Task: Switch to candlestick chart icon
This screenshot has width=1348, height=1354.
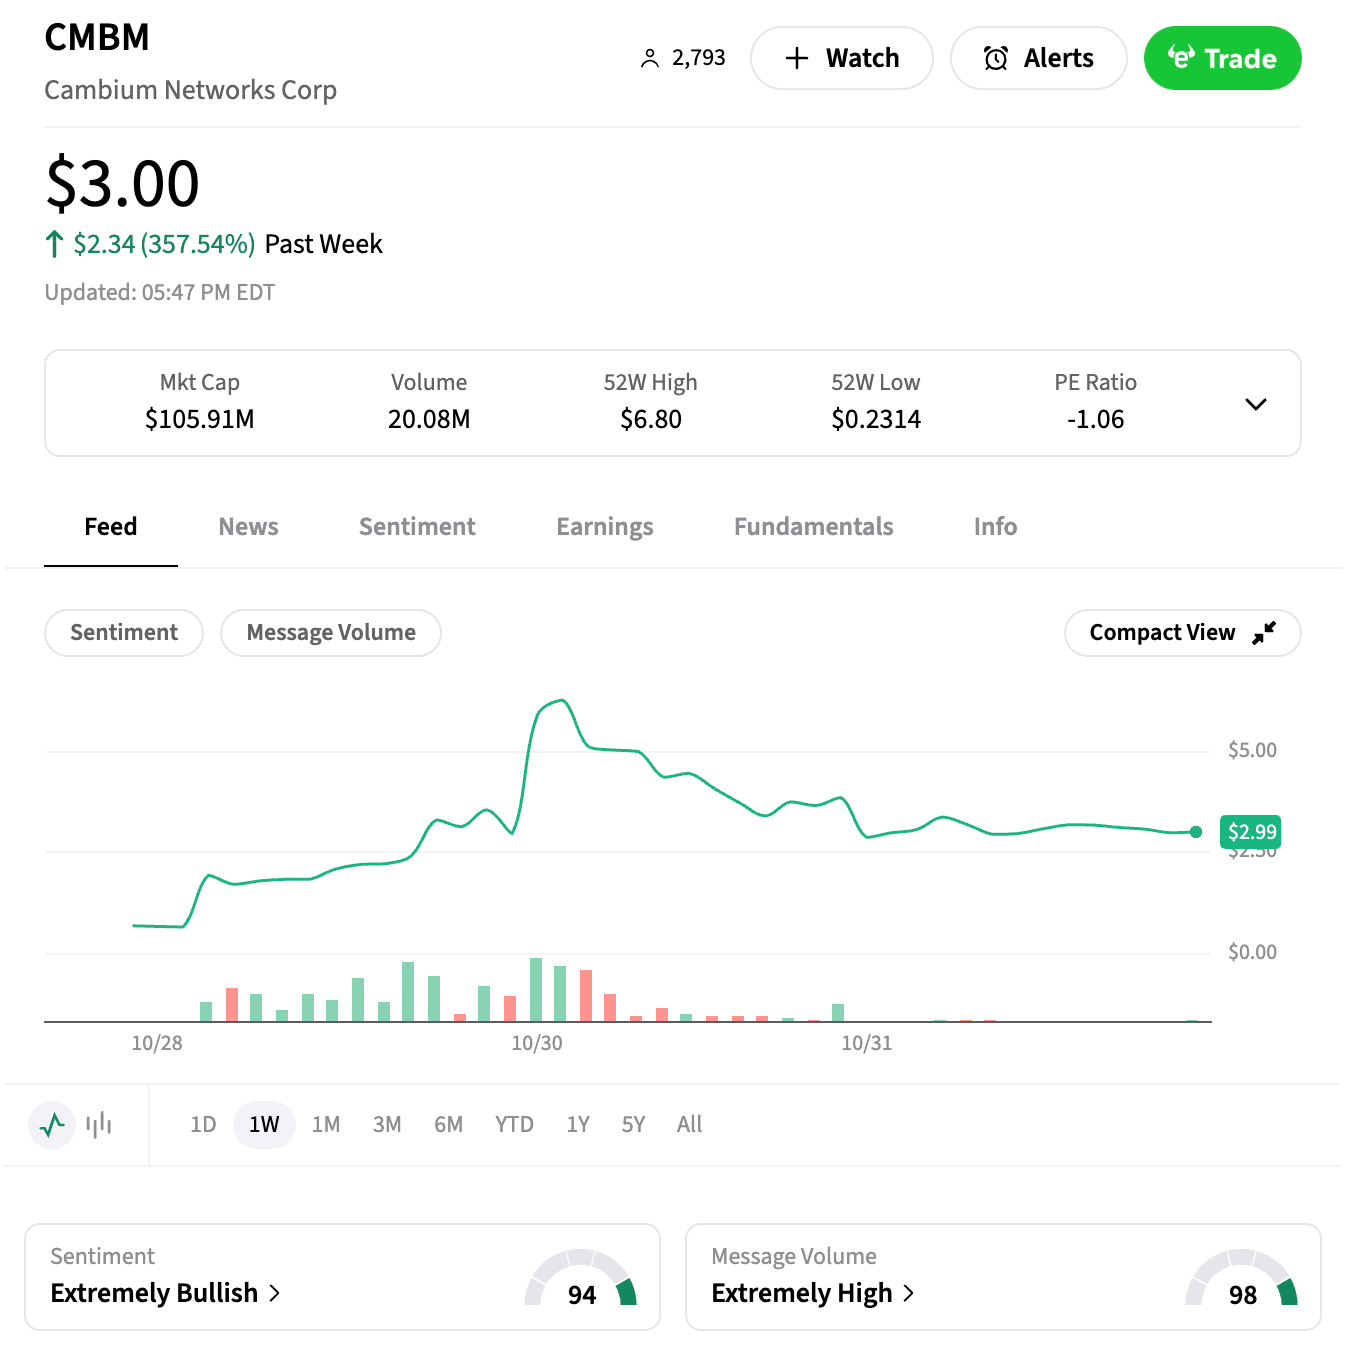Action: tap(99, 1125)
